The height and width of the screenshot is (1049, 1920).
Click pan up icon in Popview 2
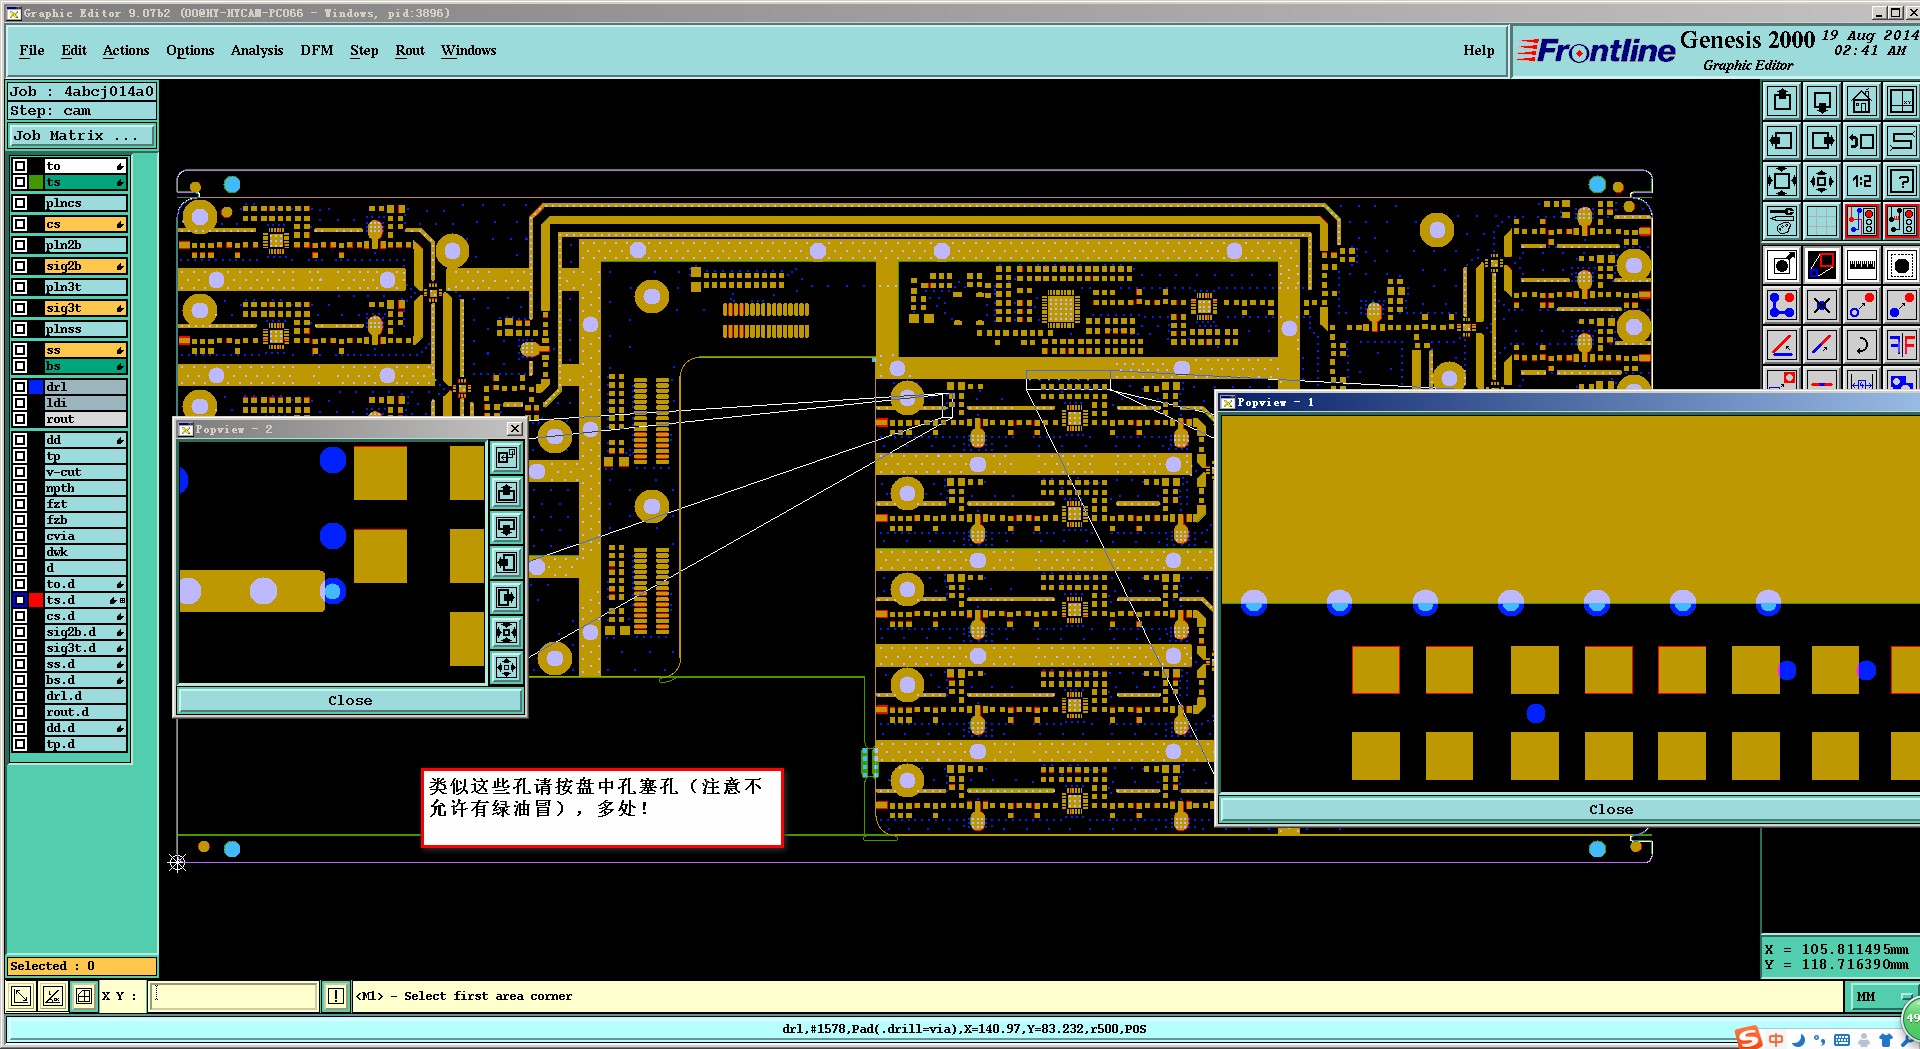[x=507, y=492]
